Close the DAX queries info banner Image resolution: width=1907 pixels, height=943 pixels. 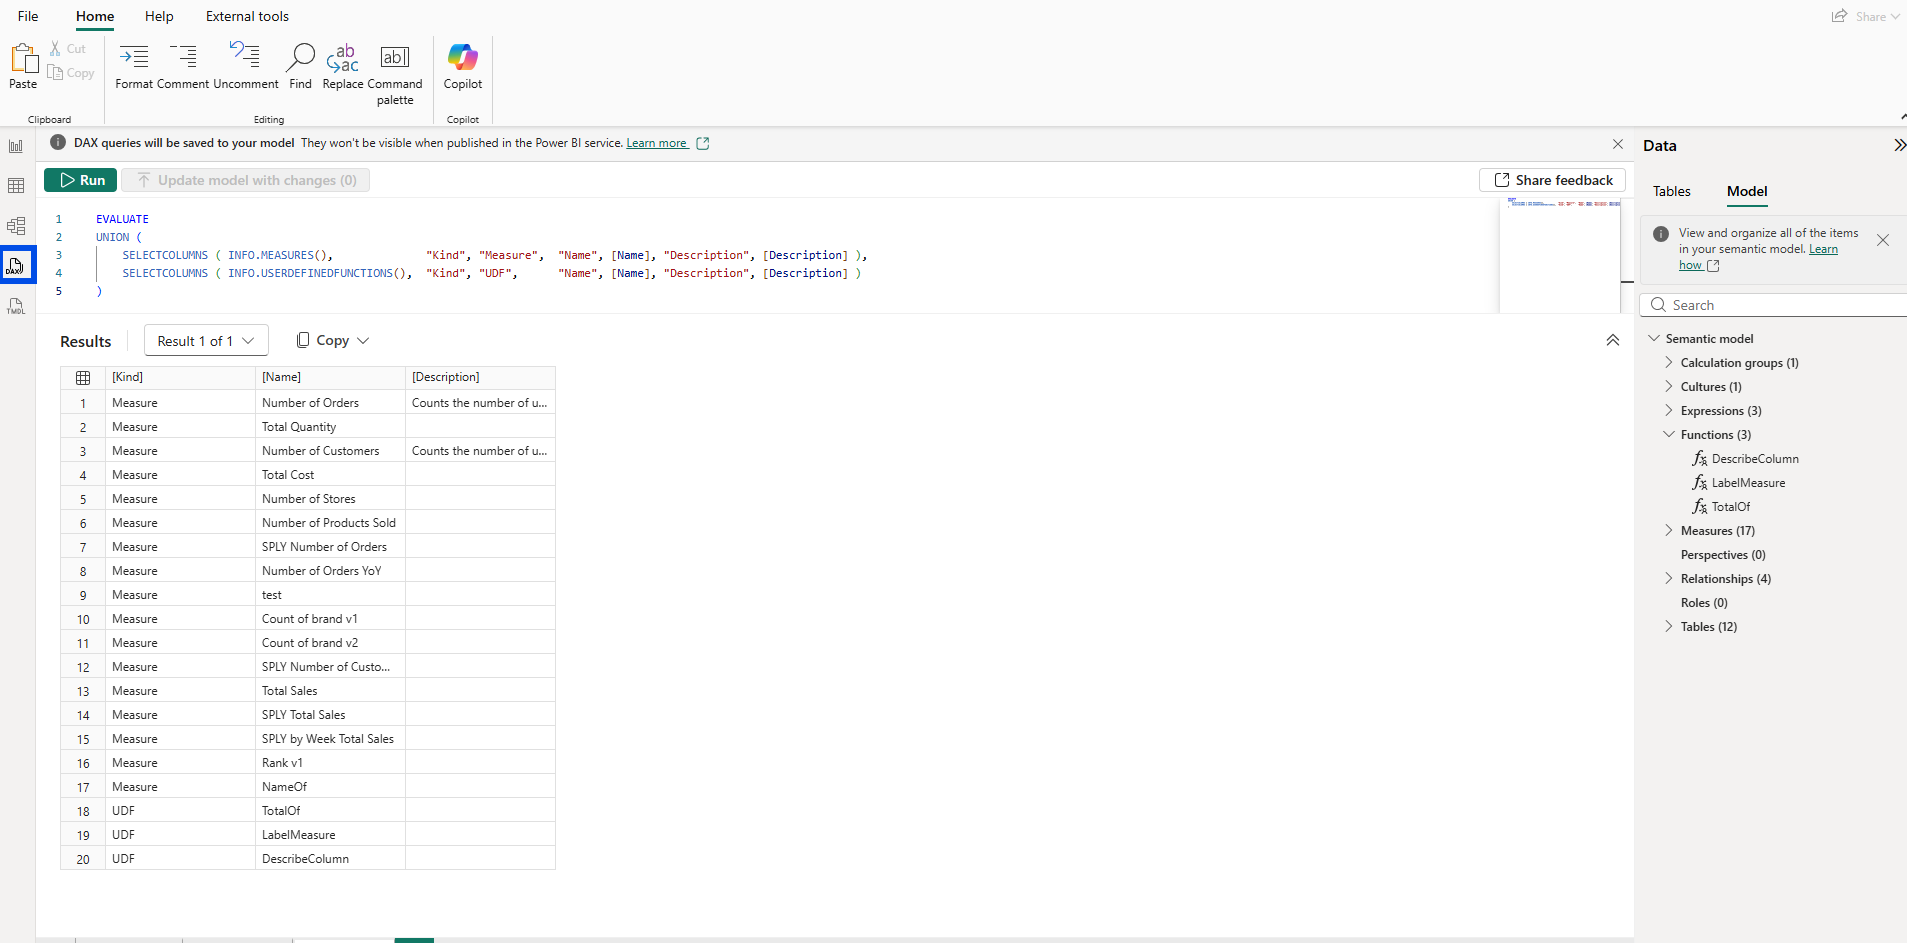(1618, 144)
